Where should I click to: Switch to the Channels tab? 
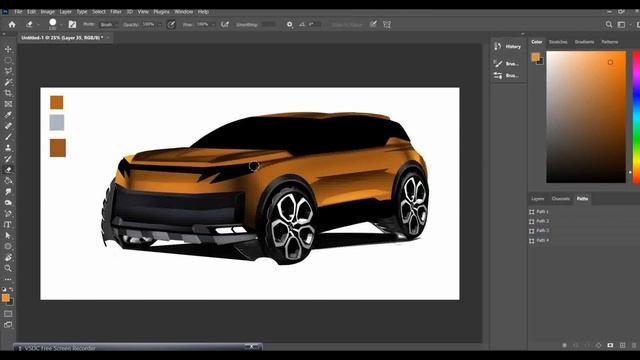[x=561, y=199]
